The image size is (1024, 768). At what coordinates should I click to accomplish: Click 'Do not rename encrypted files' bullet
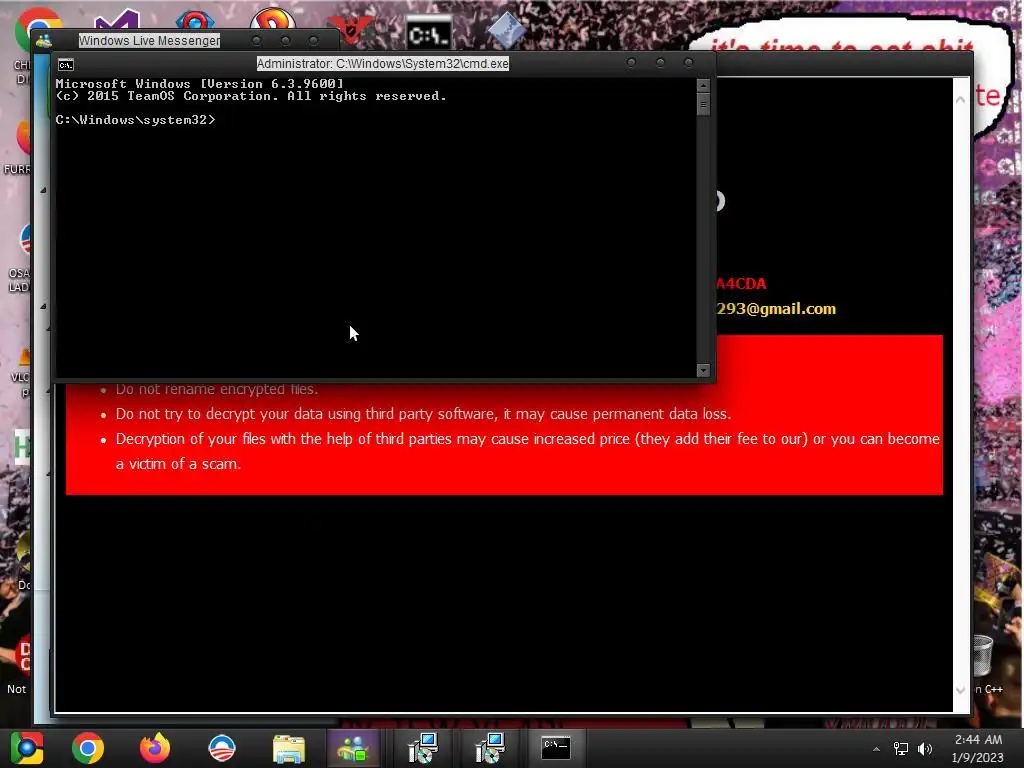(x=217, y=389)
